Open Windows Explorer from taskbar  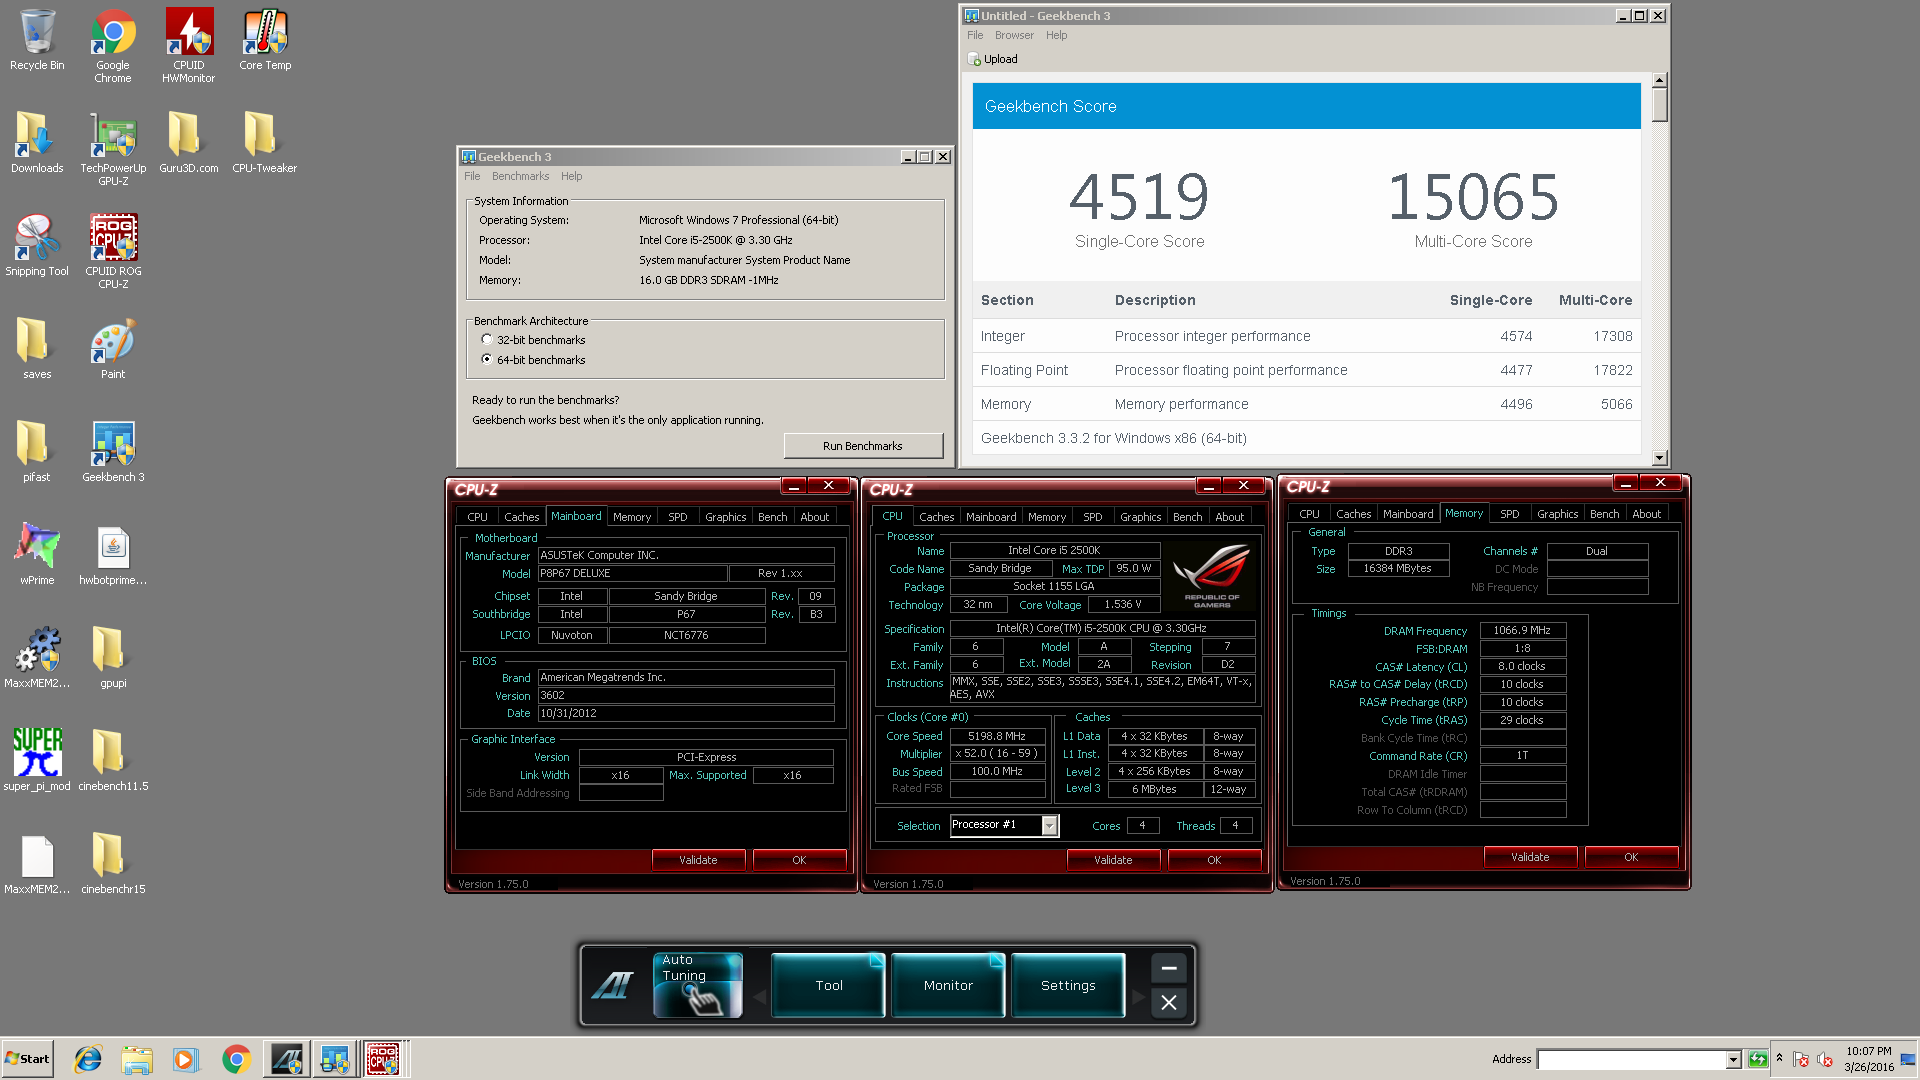point(137,1059)
